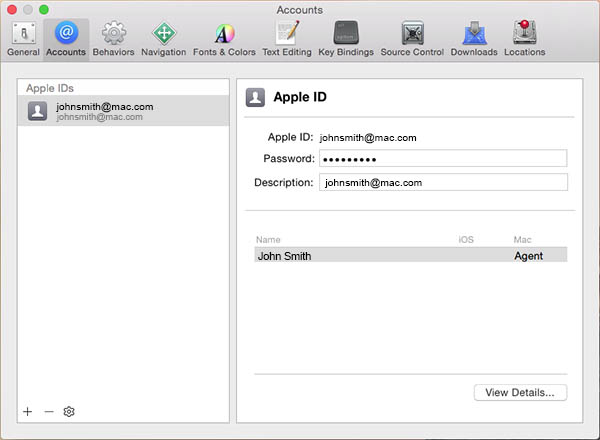600x440 pixels.
Task: Open Behaviors preferences with gear icon
Action: [x=113, y=39]
